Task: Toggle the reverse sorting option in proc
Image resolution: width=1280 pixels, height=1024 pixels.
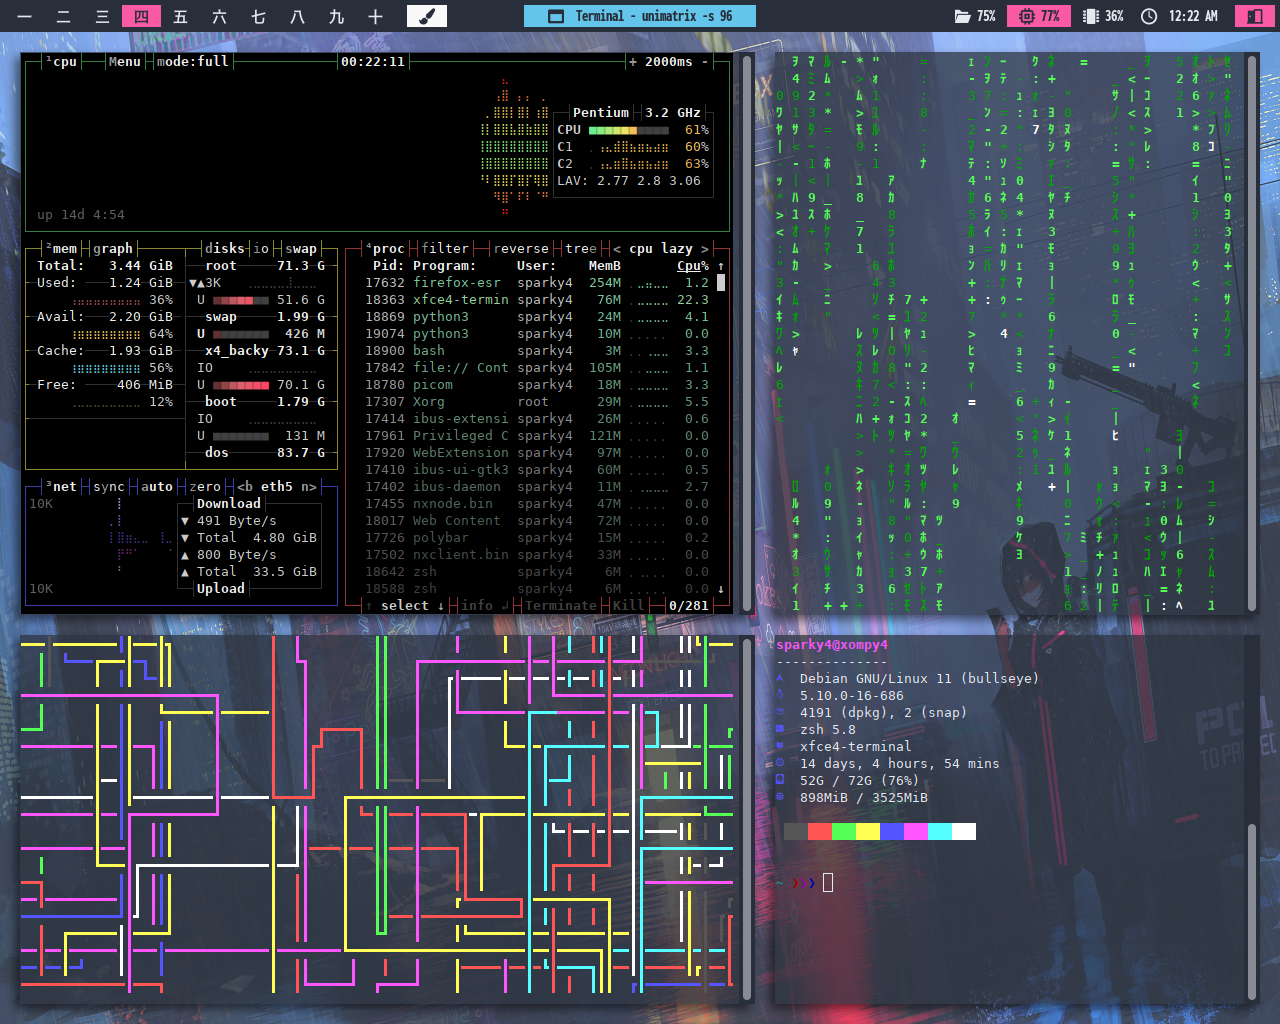Action: click(x=520, y=249)
